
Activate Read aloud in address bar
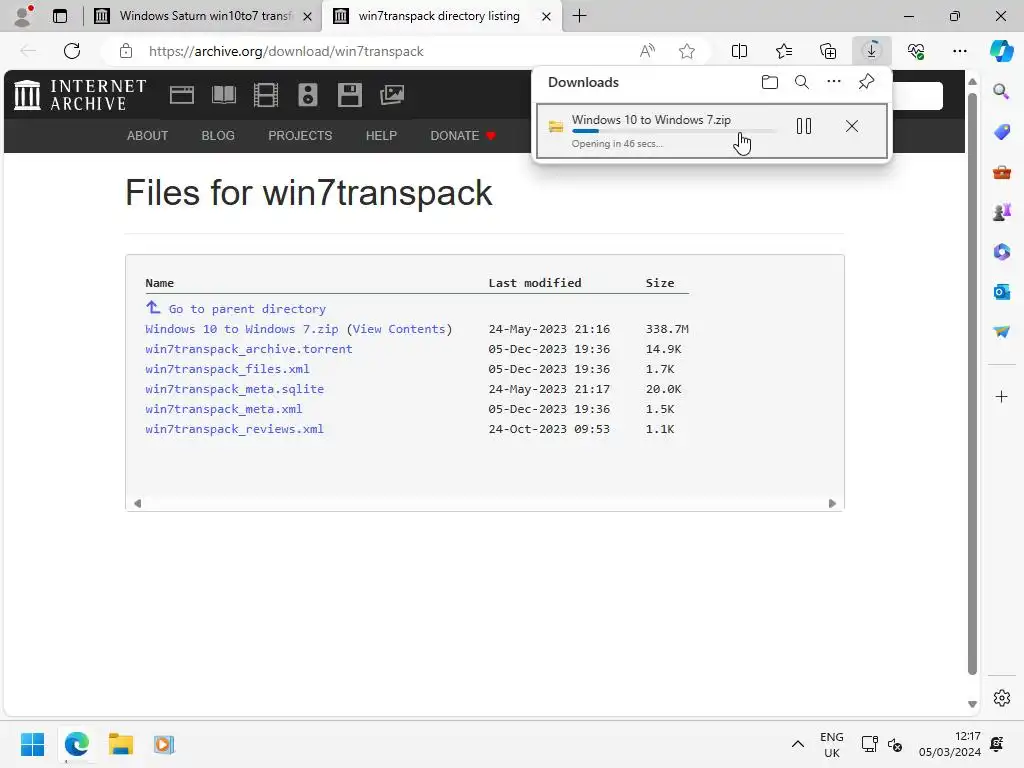coord(647,51)
